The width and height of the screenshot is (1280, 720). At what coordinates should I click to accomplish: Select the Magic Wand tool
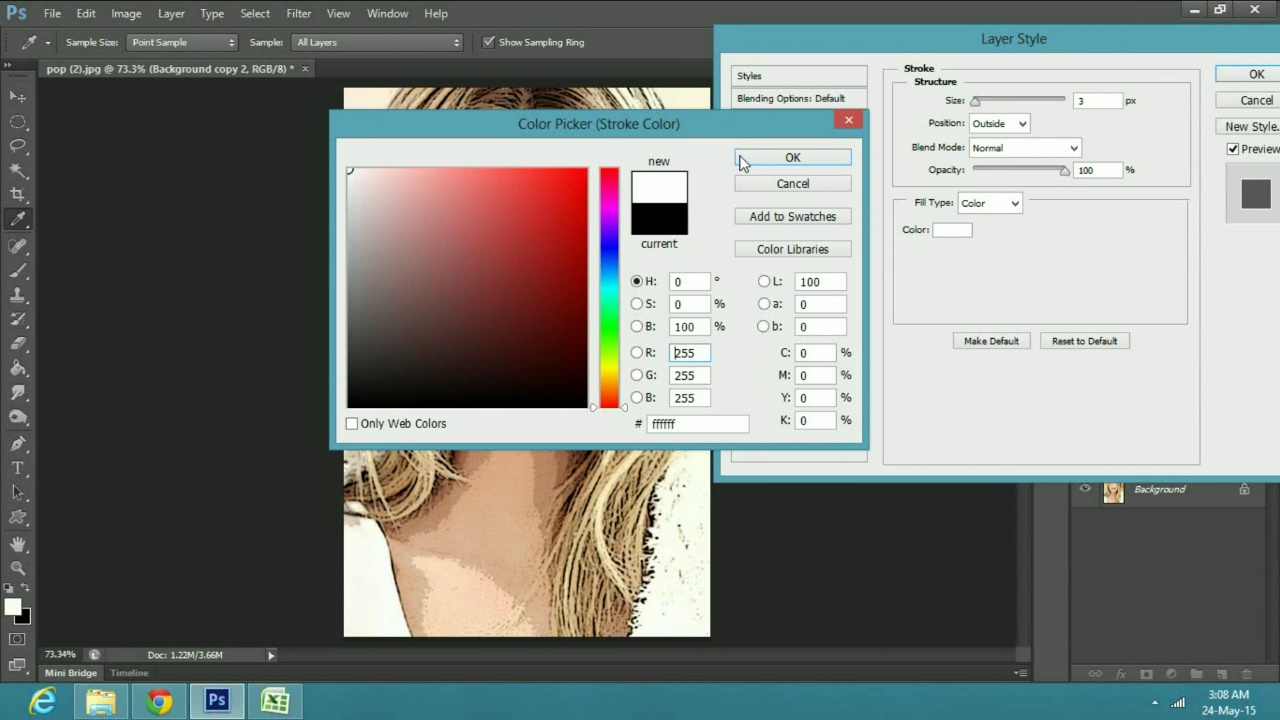18,171
